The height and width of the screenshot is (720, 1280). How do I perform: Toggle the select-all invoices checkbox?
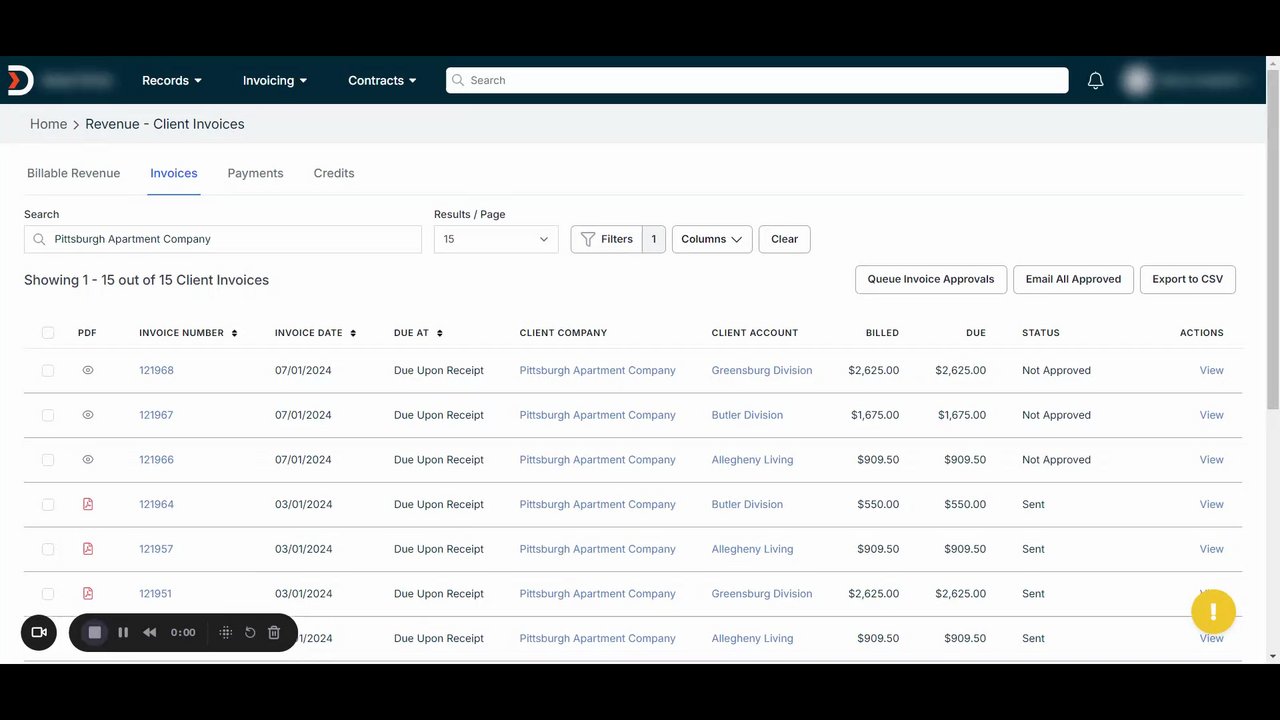(48, 333)
